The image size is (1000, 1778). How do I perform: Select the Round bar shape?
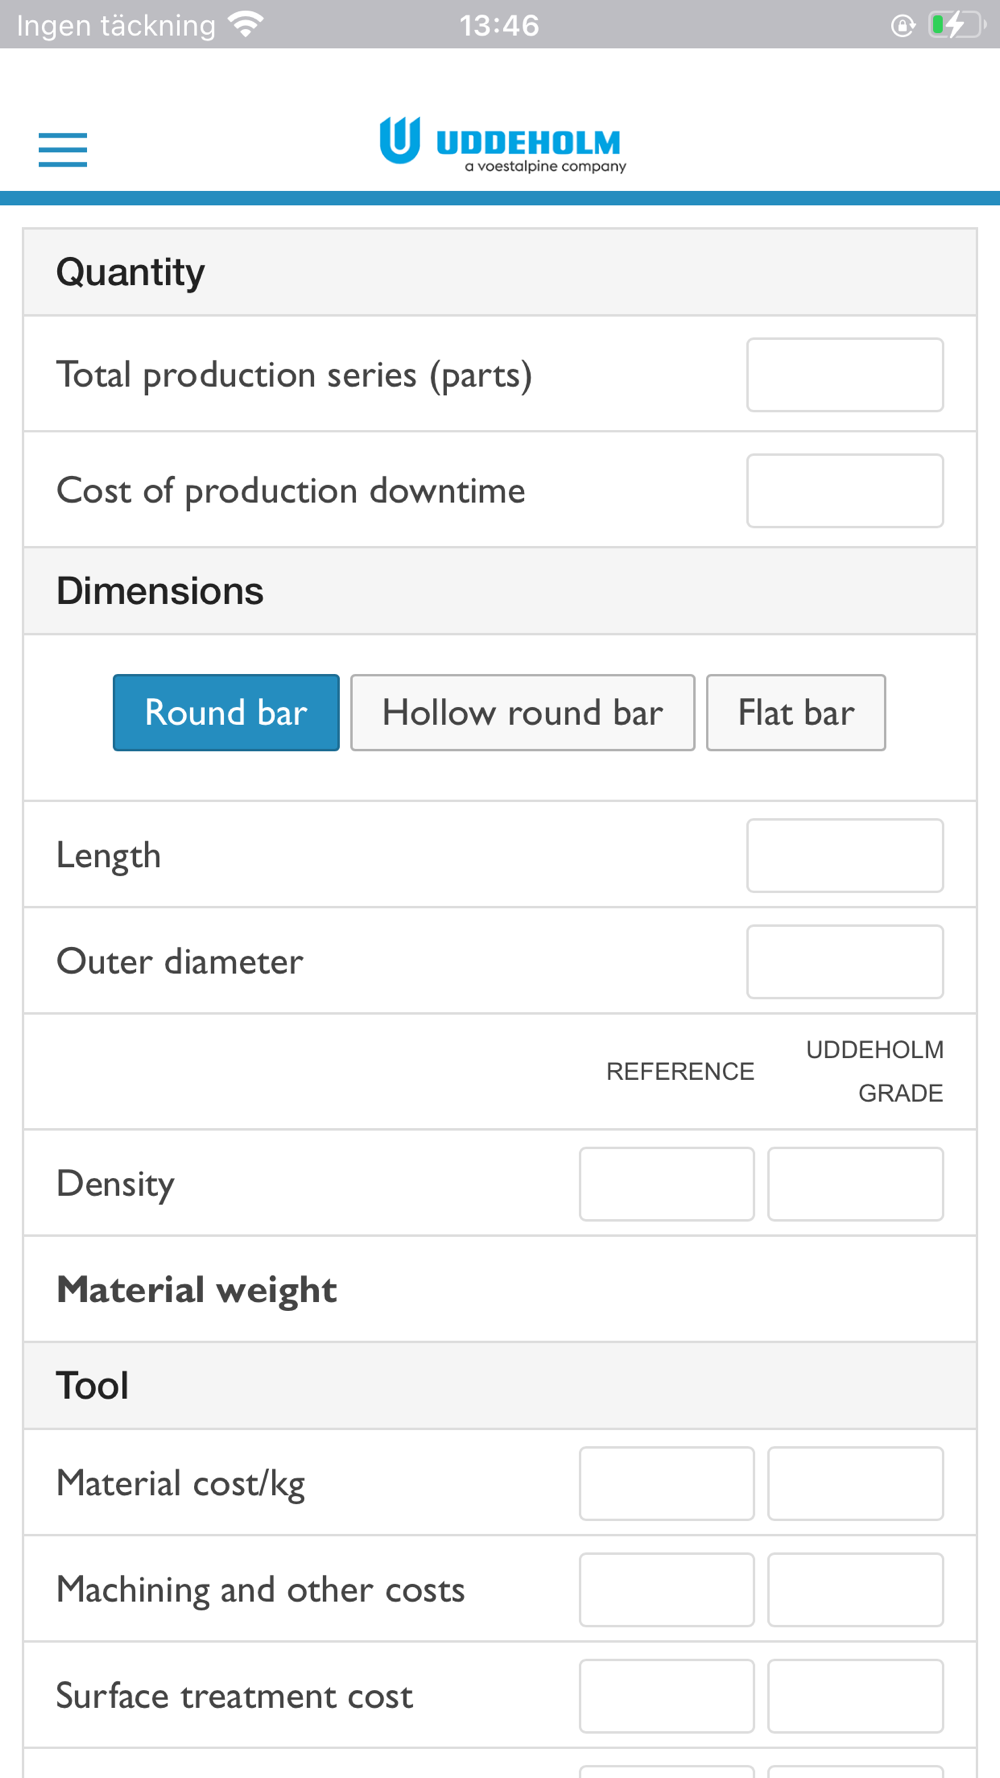pos(226,713)
